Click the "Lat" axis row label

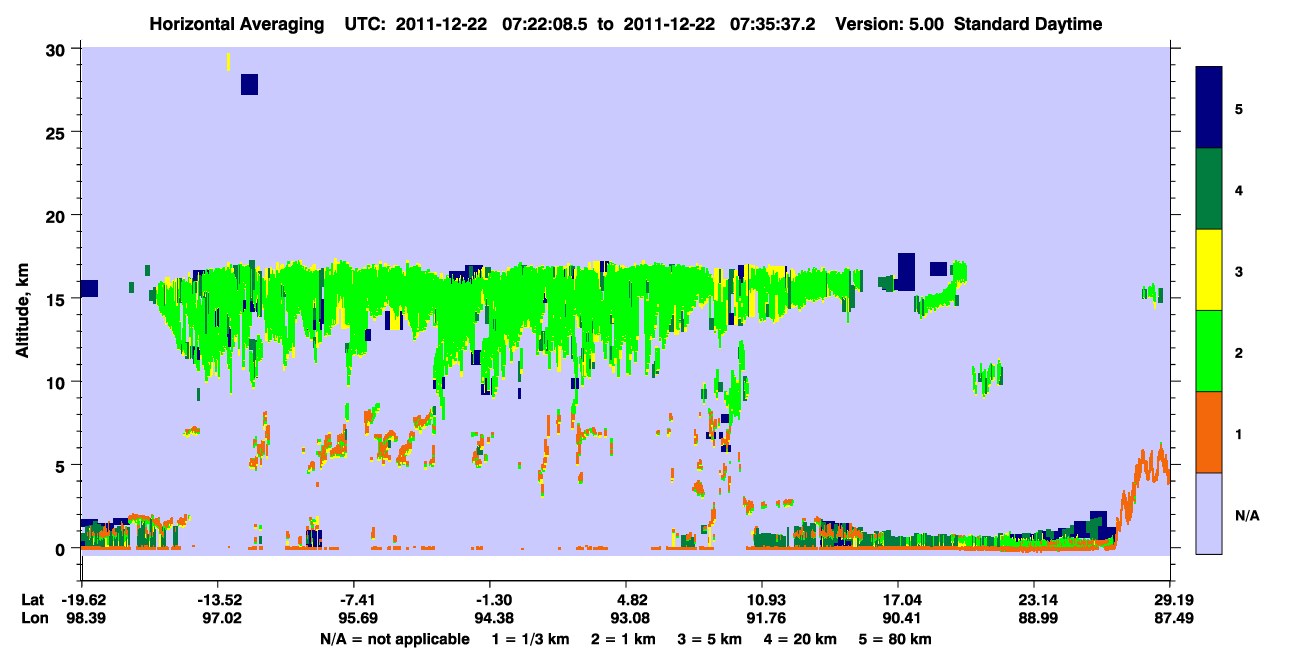tap(34, 600)
